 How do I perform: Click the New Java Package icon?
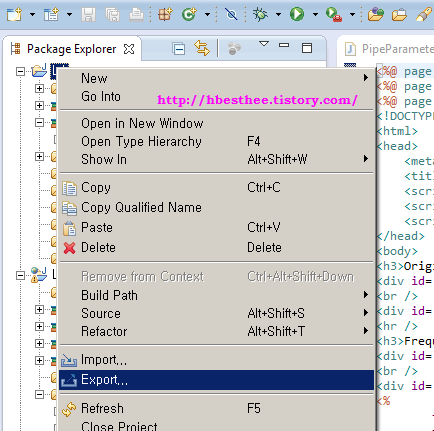pos(165,14)
